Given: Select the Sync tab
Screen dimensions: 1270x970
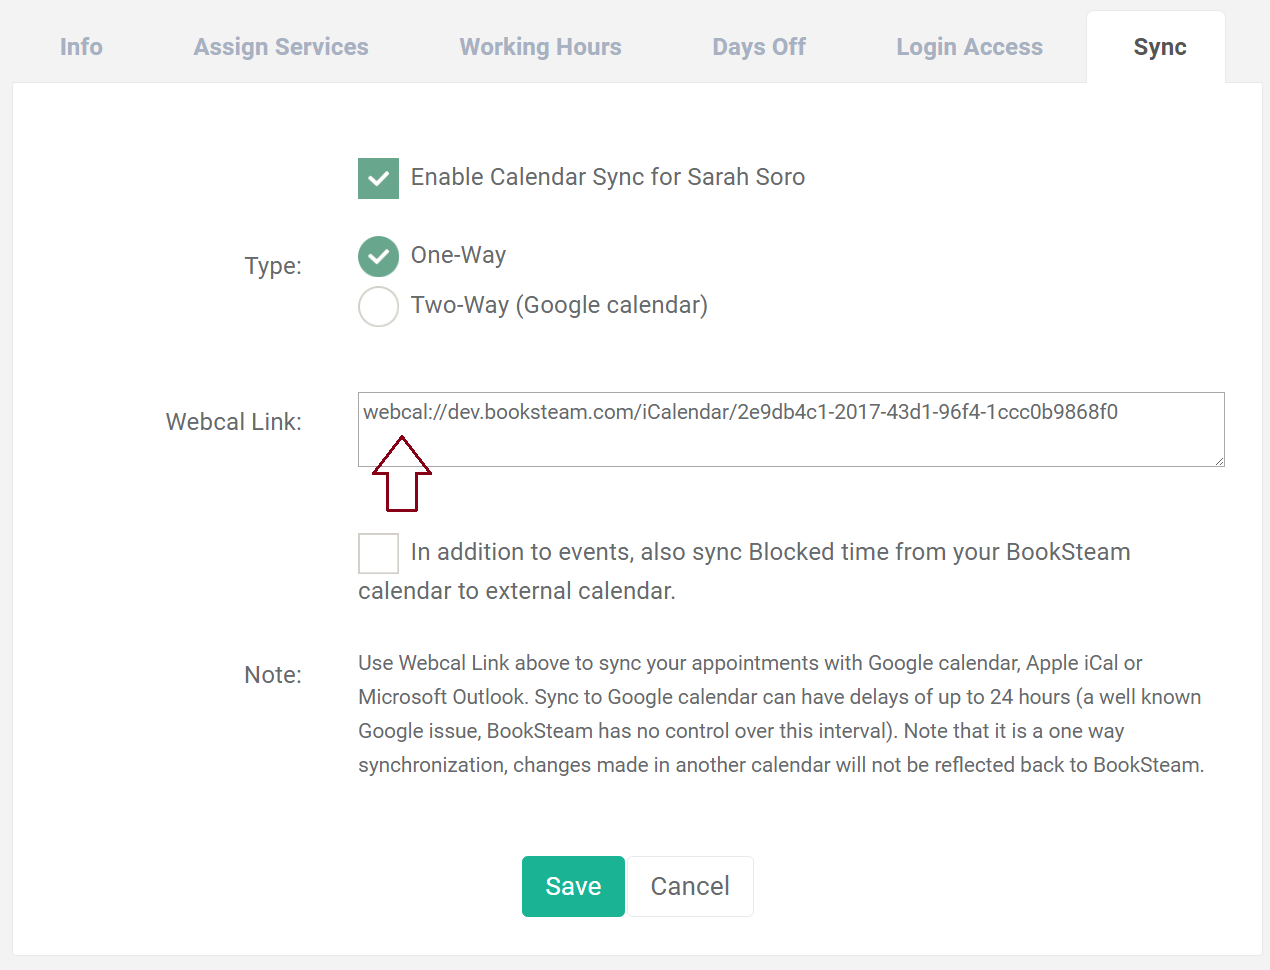Looking at the screenshot, I should click(1160, 47).
